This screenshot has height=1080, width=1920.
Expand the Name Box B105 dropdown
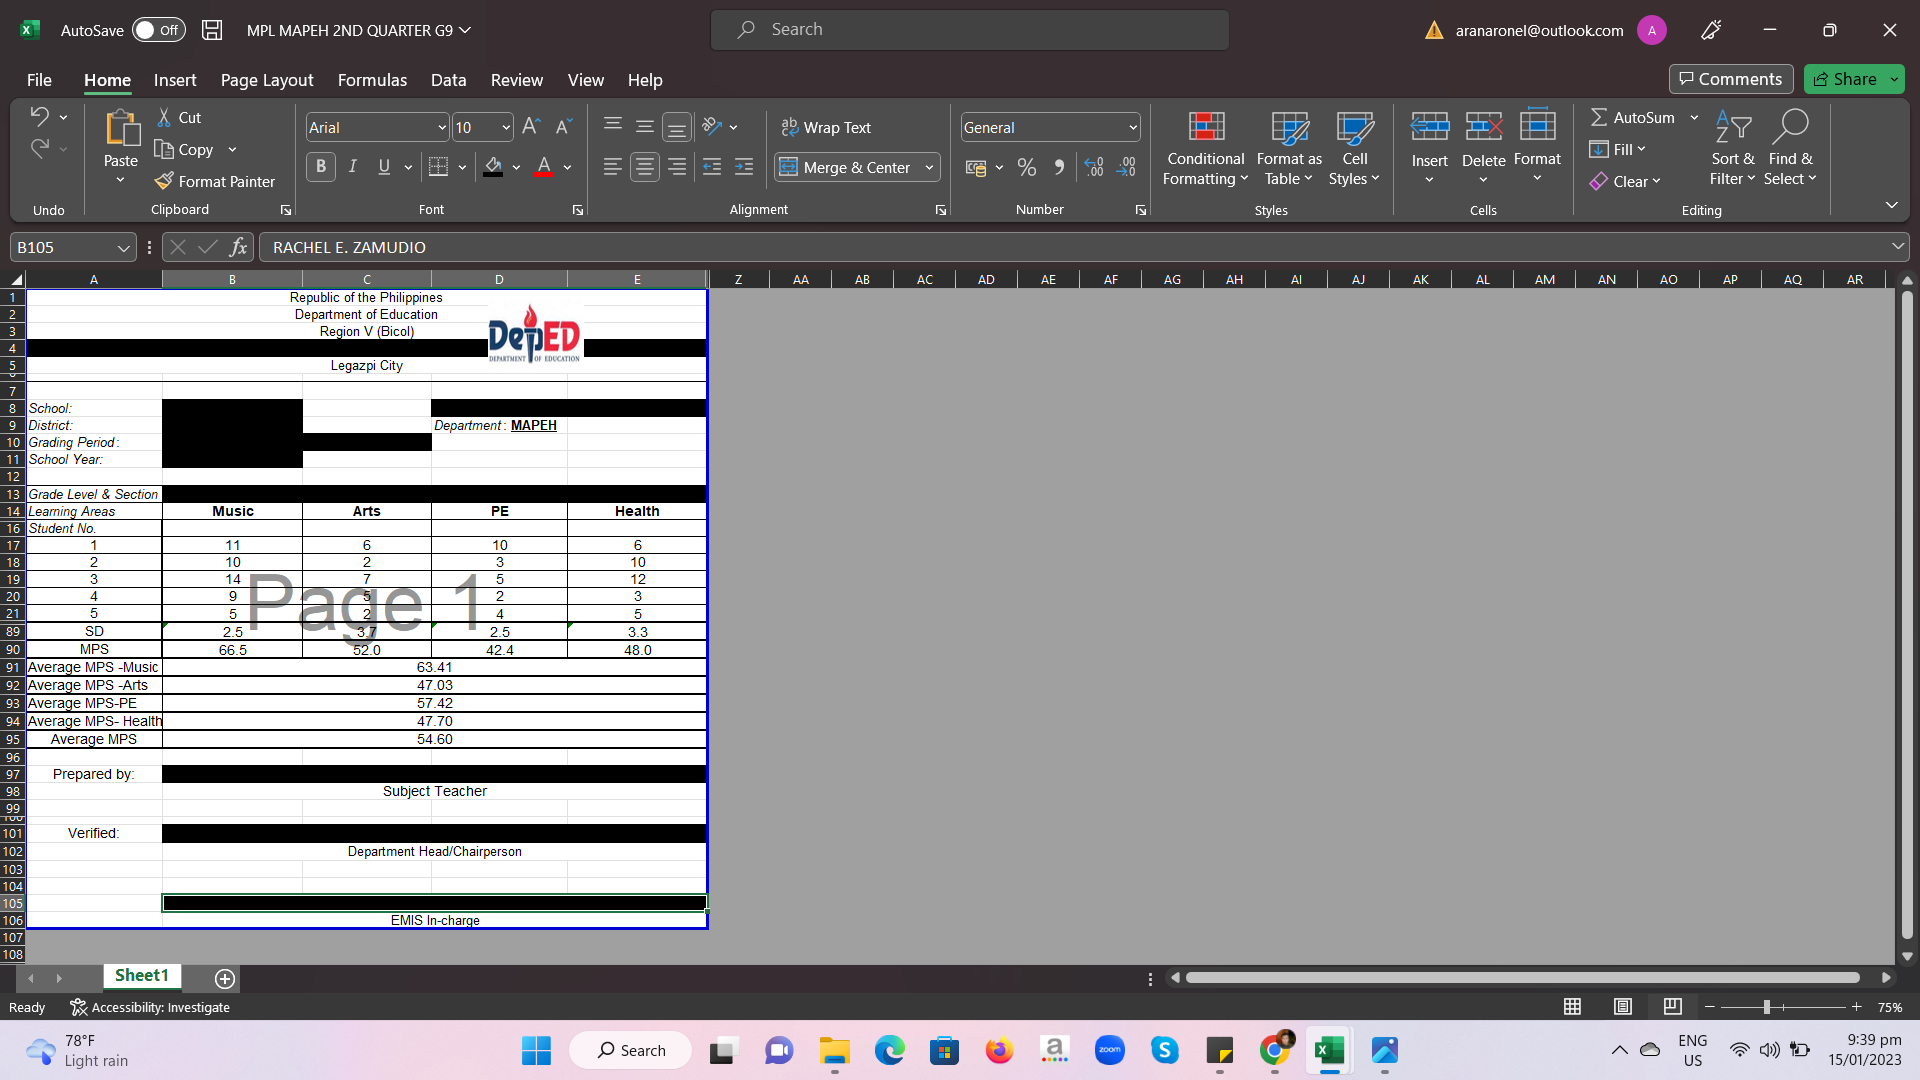click(123, 247)
